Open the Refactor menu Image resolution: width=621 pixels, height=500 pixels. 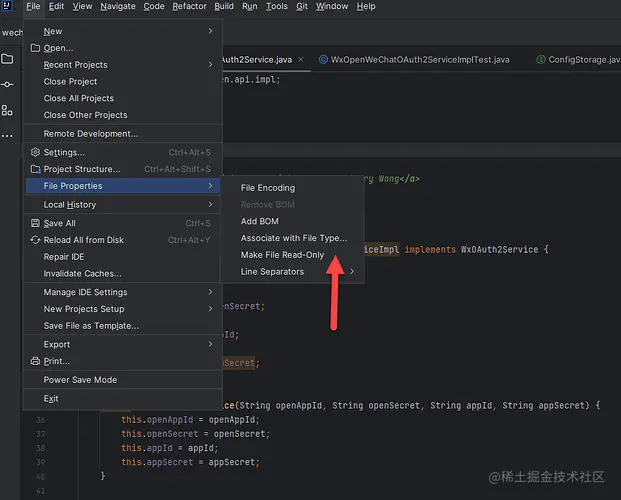pyautogui.click(x=189, y=6)
